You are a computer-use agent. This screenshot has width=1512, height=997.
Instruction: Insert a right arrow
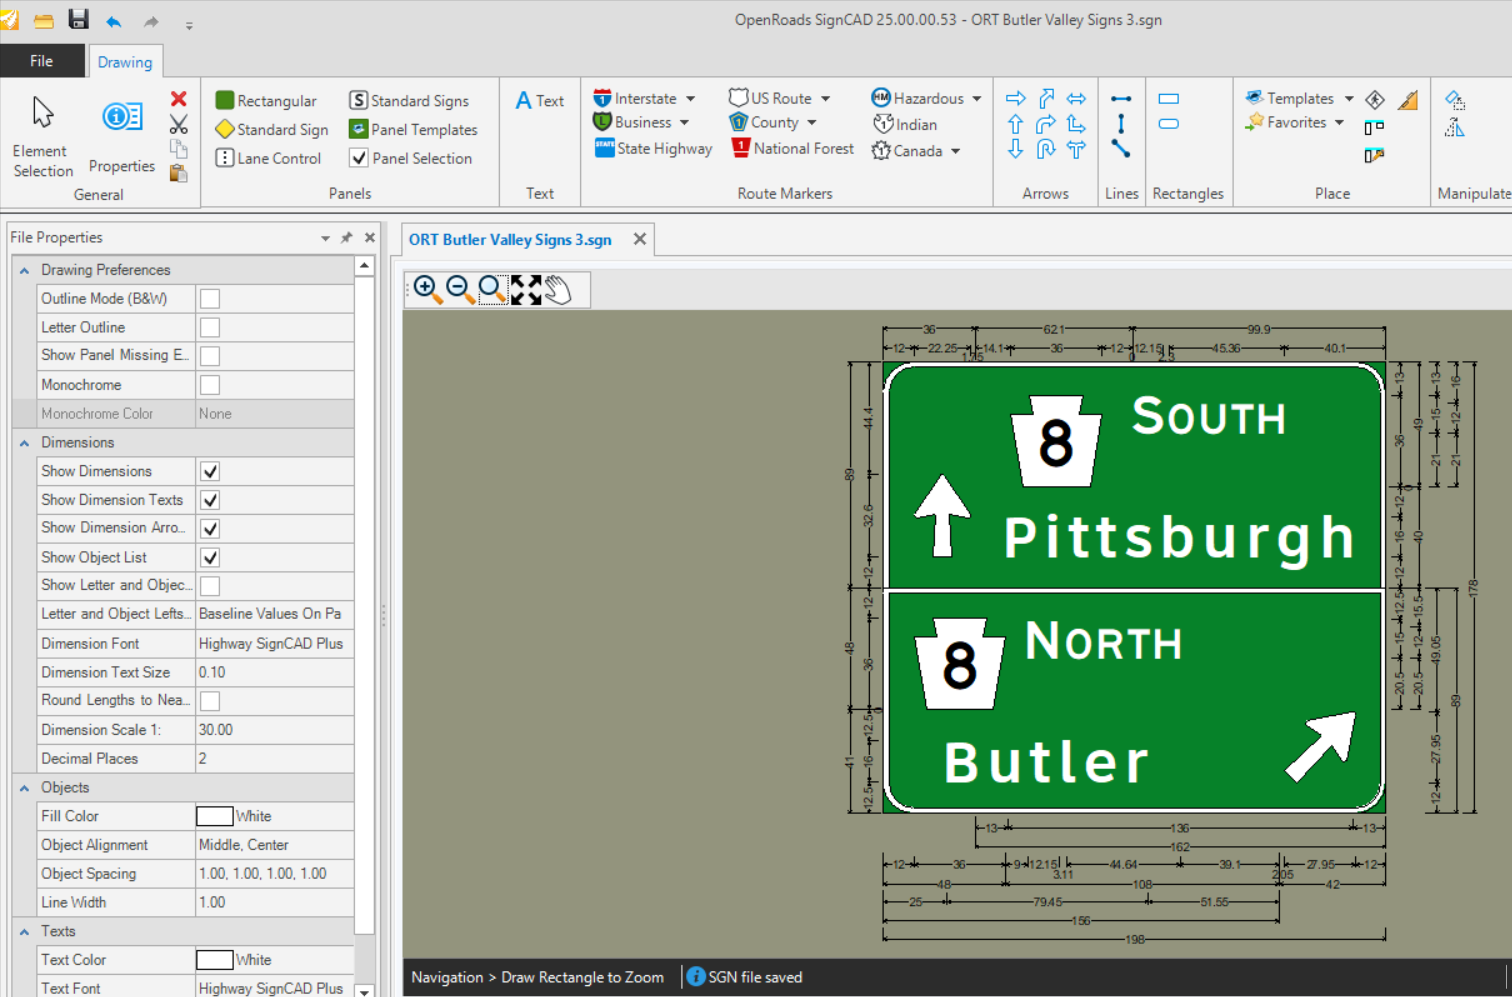pos(1015,98)
